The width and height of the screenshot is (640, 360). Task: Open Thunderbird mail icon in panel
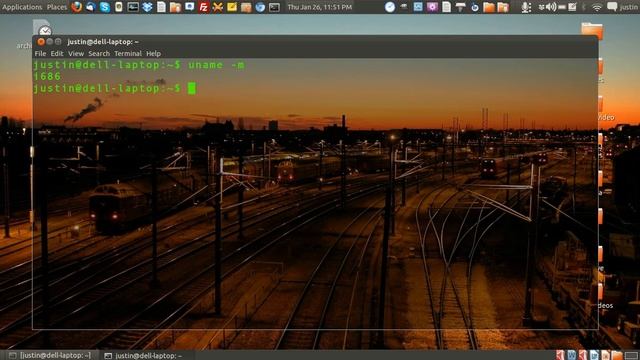[90, 7]
